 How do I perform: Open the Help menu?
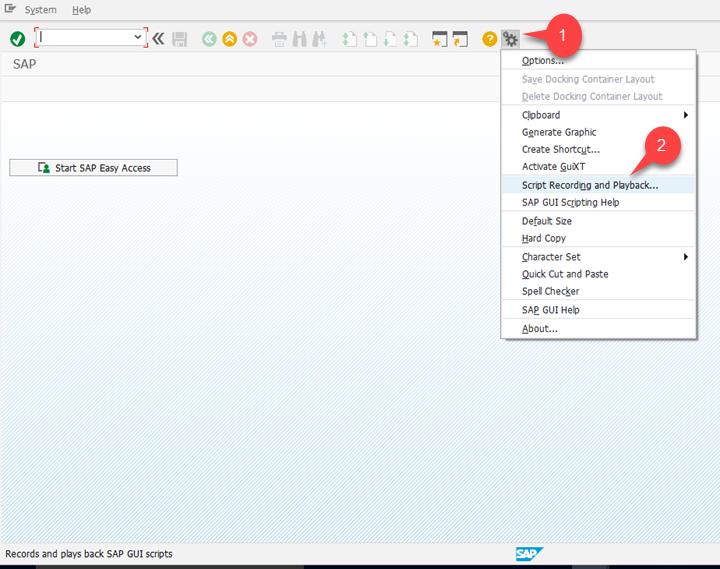click(x=81, y=10)
